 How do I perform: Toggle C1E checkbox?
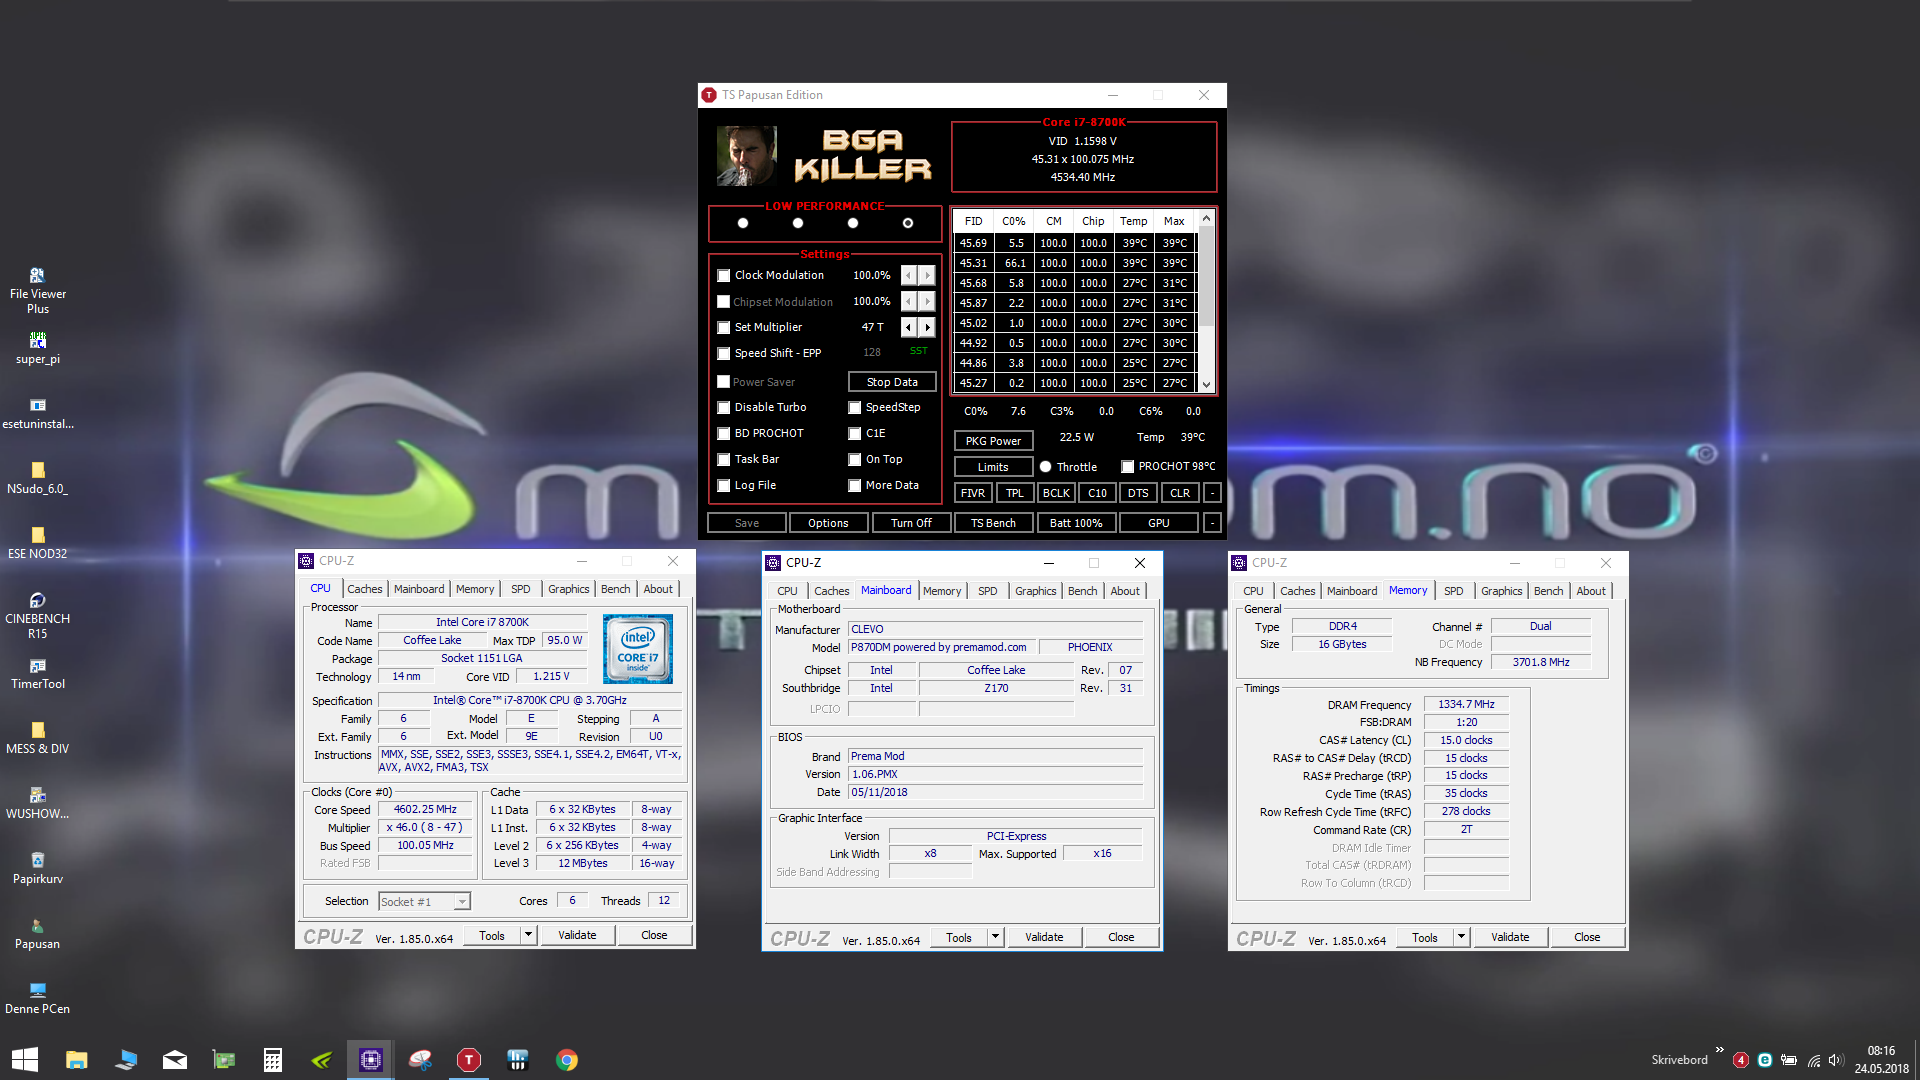click(855, 433)
